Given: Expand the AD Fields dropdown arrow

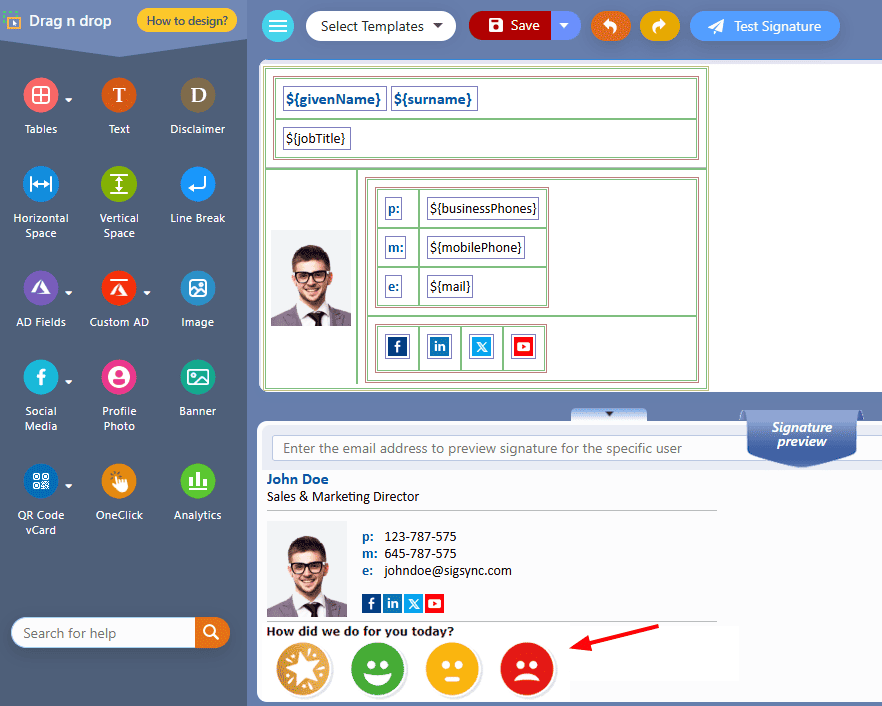Looking at the screenshot, I should (69, 293).
